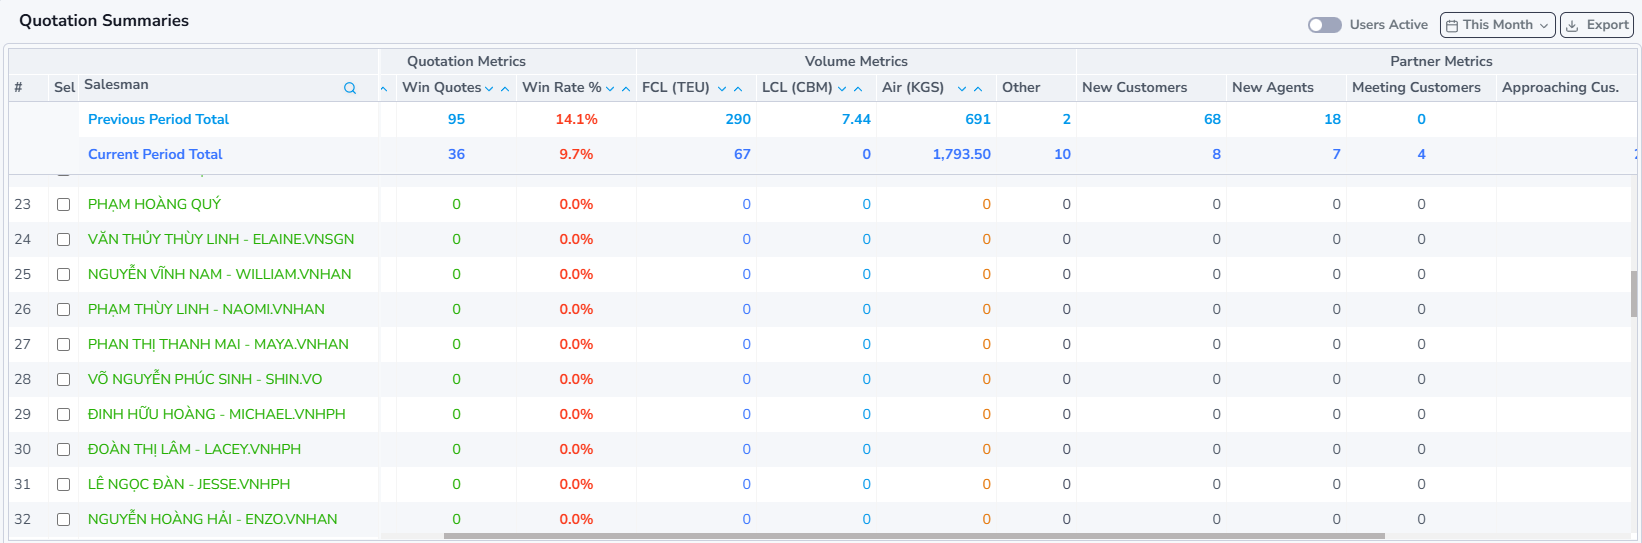Check the box for PHẠM HOÀNG QUÝ
Screen dimensions: 1642x543
coord(64,204)
